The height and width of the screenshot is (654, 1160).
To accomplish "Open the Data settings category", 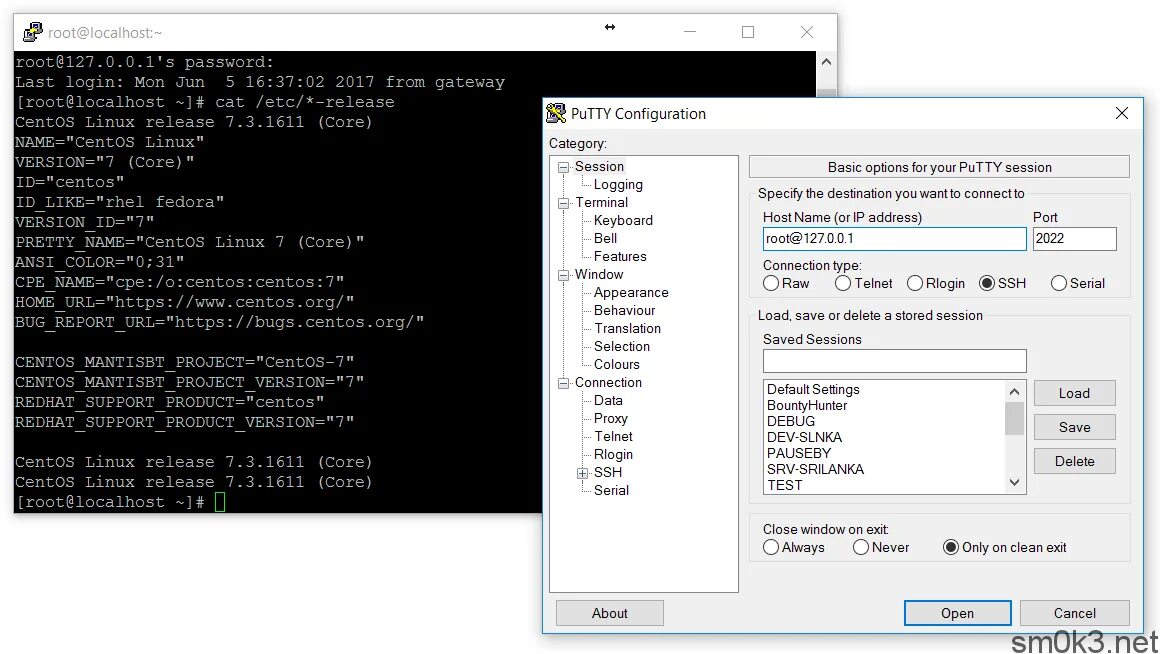I will coord(608,400).
